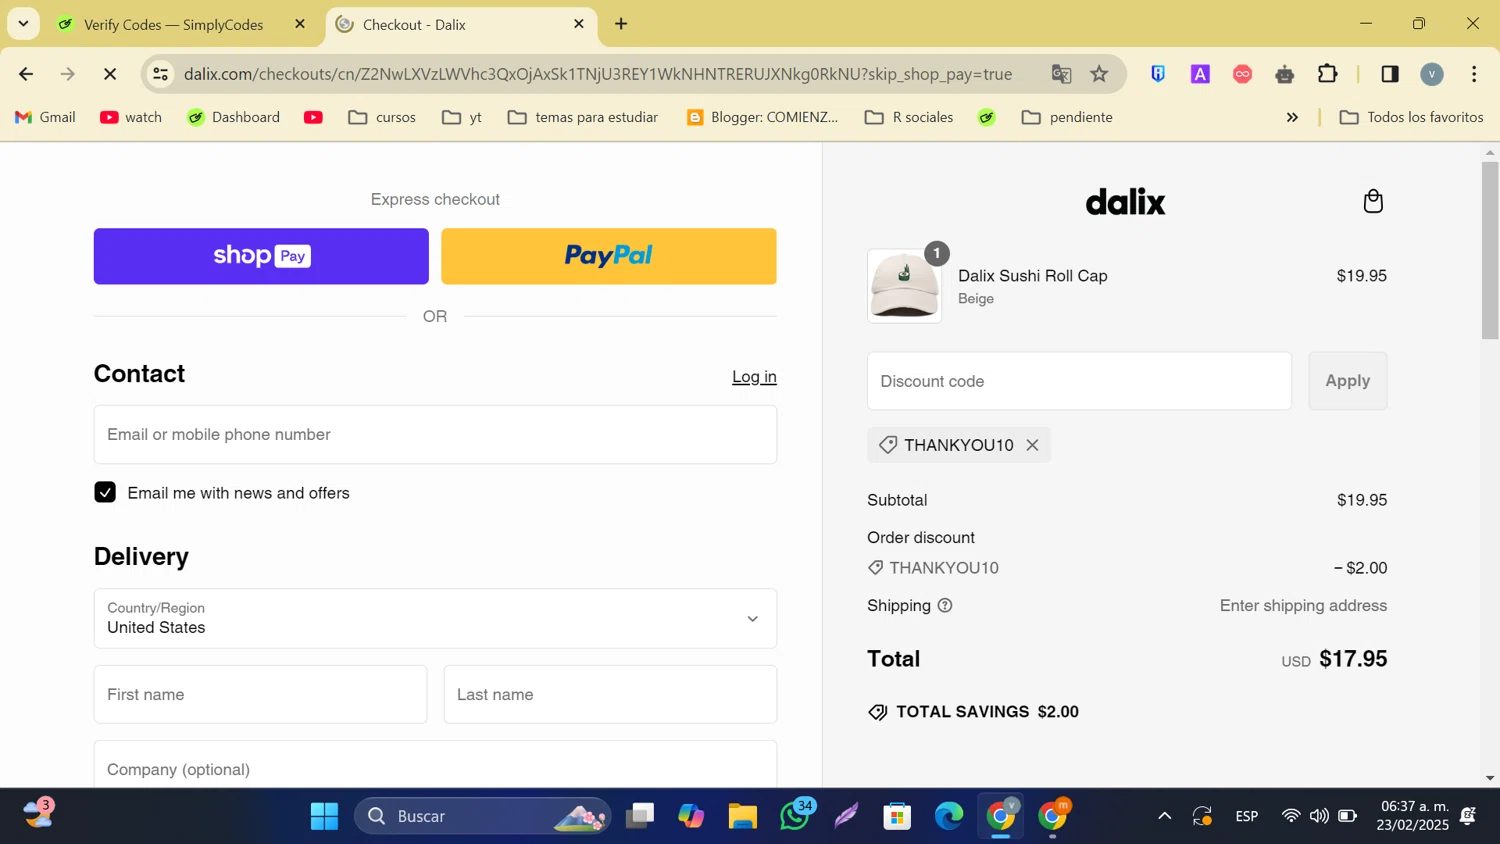Open the shopping bag cart icon
The height and width of the screenshot is (844, 1500).
point(1373,201)
